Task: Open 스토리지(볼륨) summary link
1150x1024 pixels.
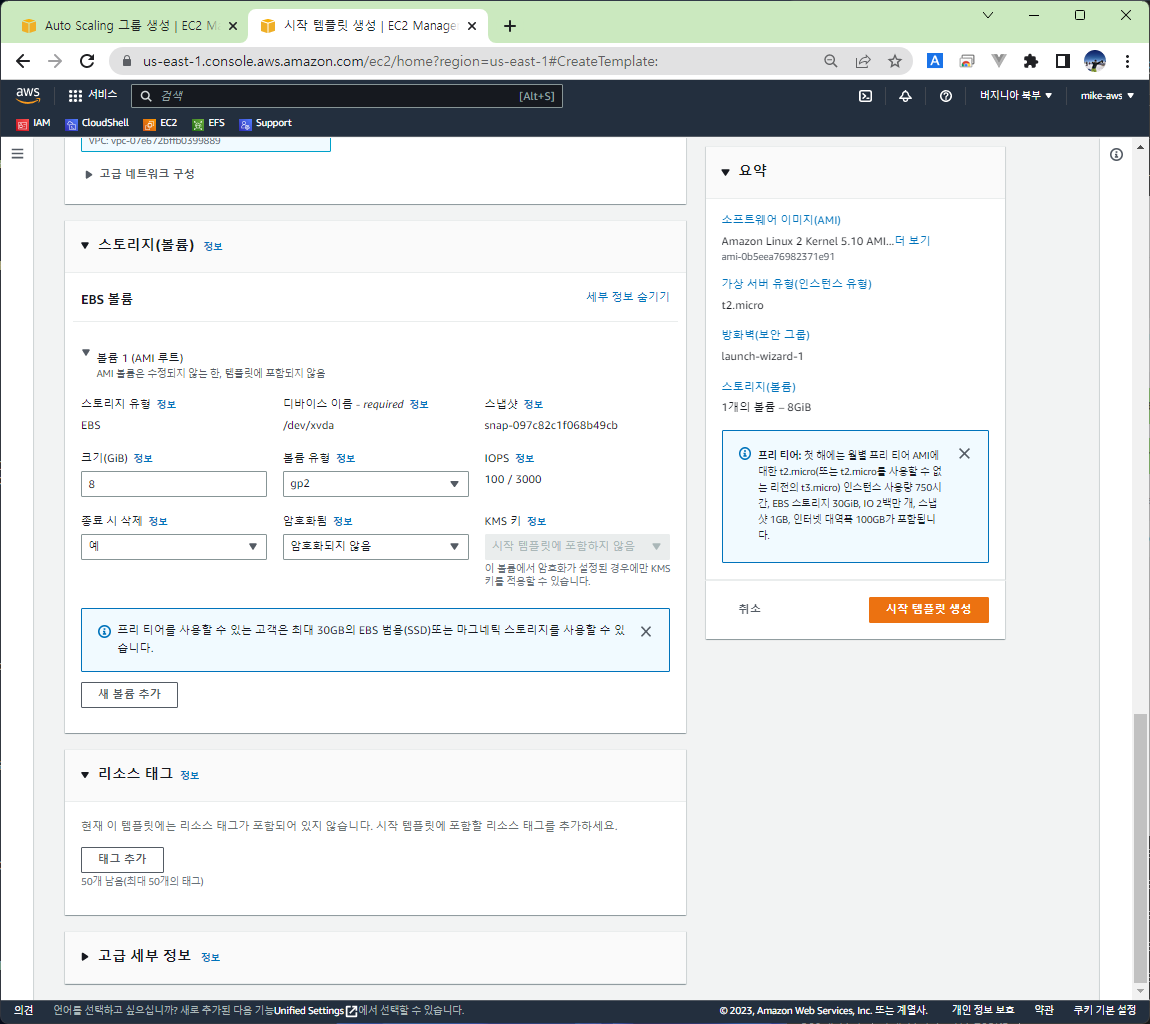Action: point(758,387)
